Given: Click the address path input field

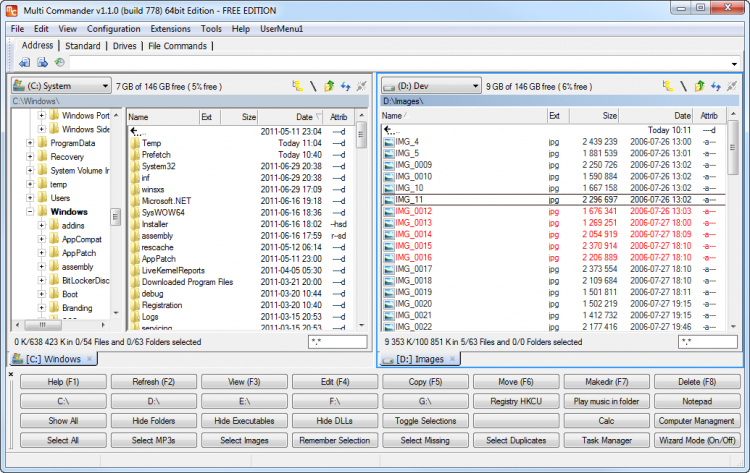Looking at the screenshot, I should pyautogui.click(x=399, y=63).
